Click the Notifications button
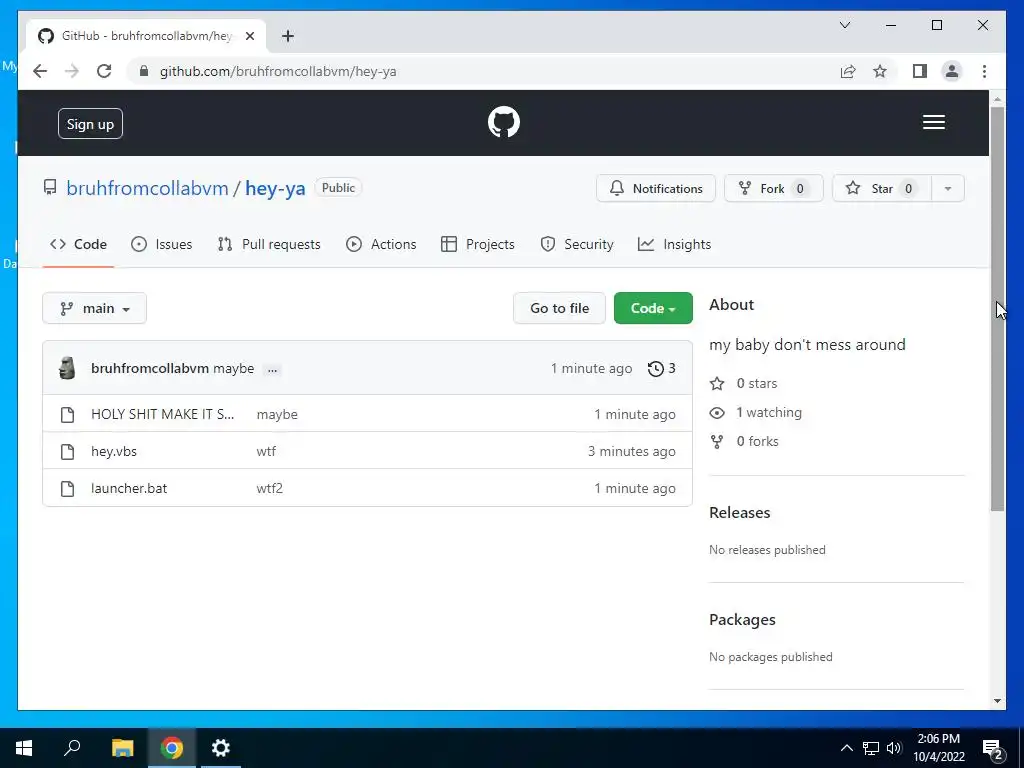Screen dimensions: 1024x768 (x=656, y=189)
